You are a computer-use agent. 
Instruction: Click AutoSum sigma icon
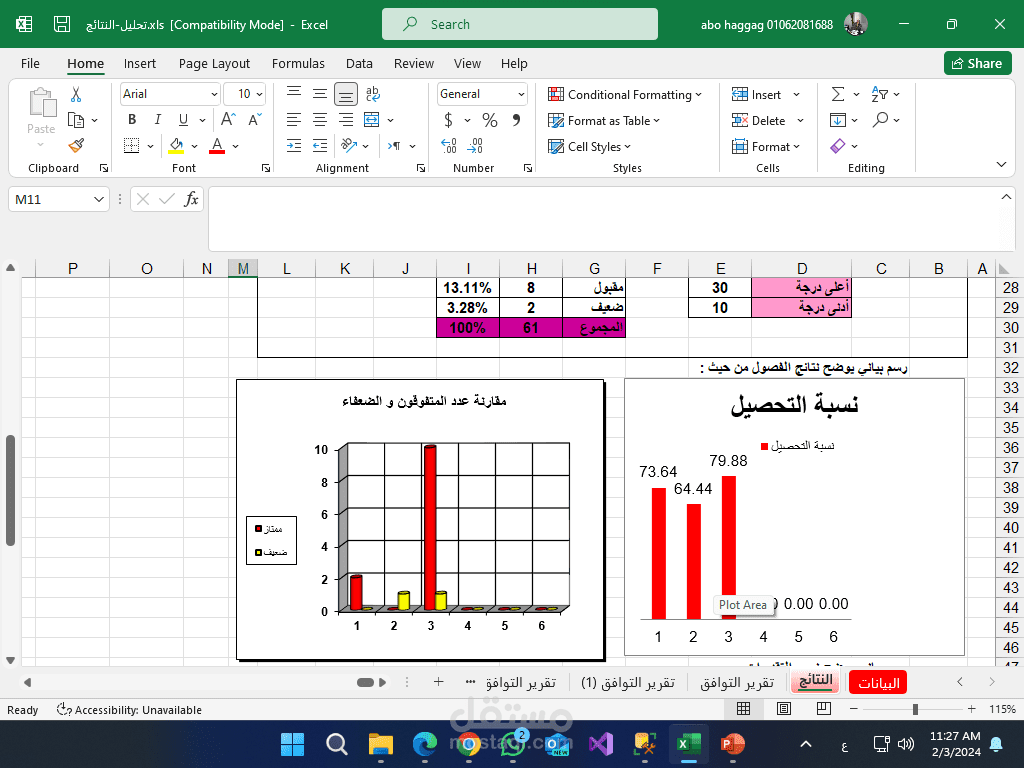tap(838, 95)
